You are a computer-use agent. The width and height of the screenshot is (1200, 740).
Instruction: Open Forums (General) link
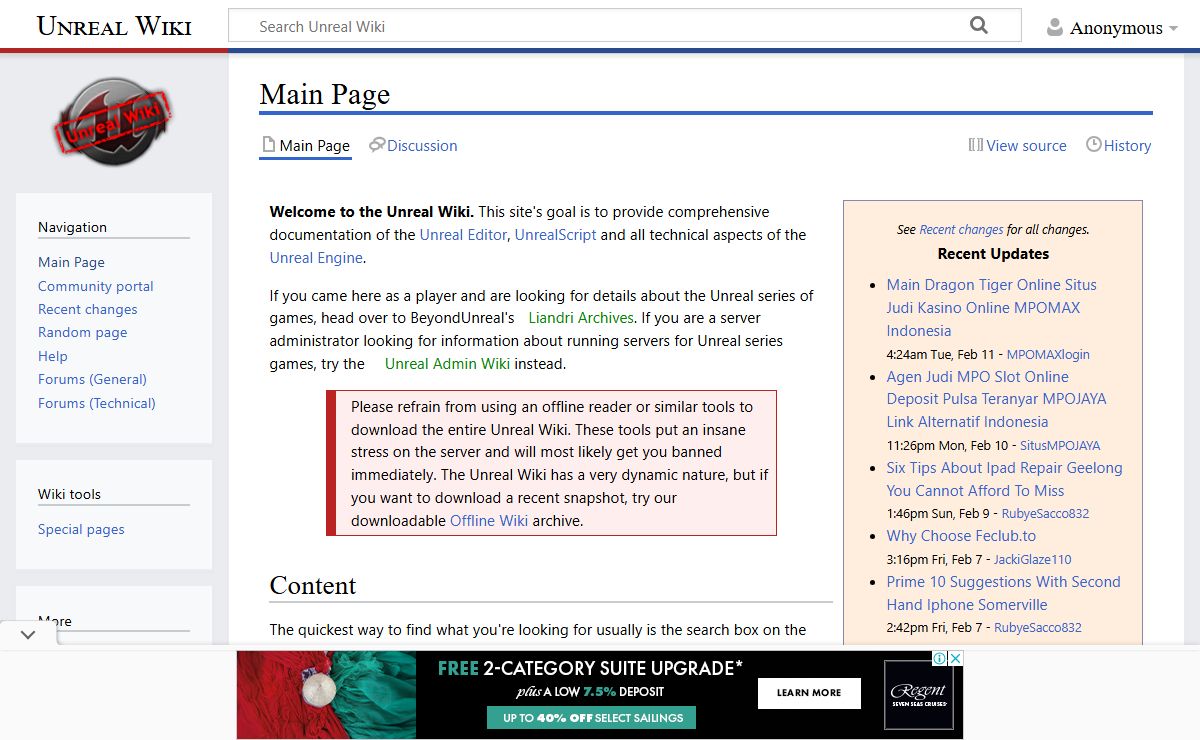92,379
